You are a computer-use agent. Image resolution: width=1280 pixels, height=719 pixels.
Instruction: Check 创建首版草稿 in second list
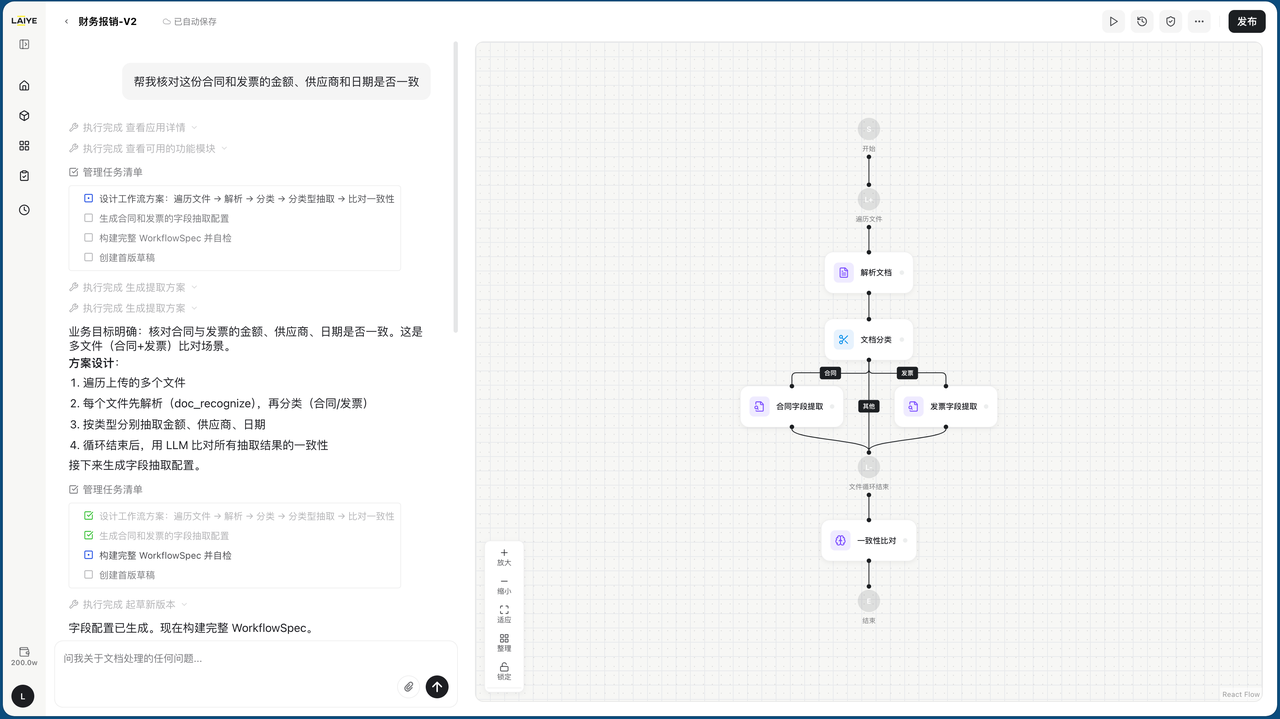tap(89, 575)
